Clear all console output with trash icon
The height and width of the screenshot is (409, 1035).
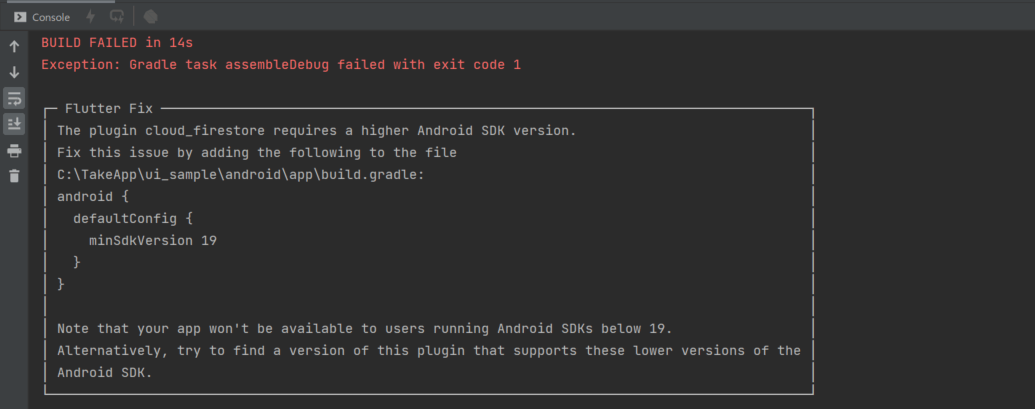[15, 176]
